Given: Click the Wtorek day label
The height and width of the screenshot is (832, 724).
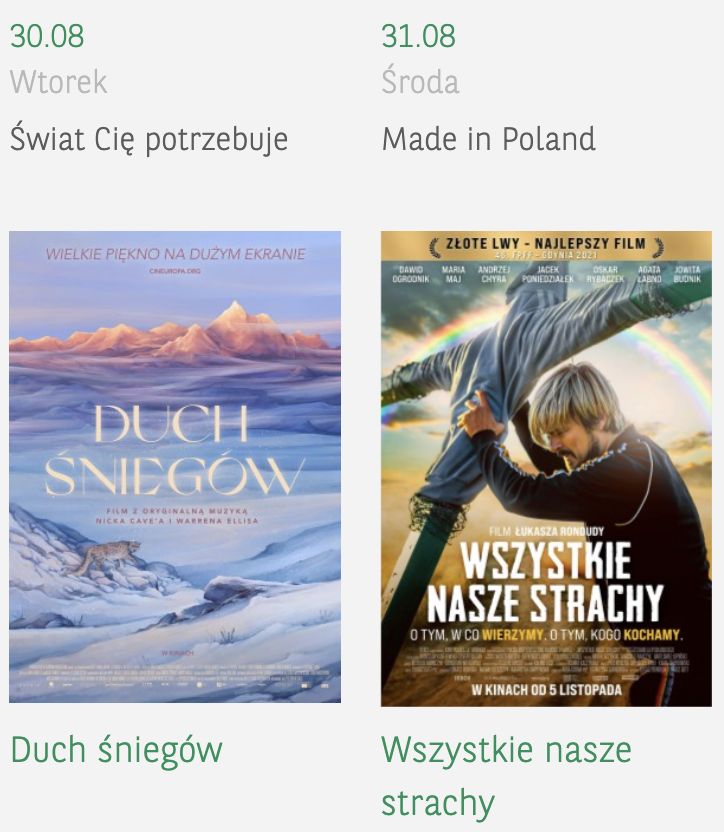Looking at the screenshot, I should tap(58, 82).
